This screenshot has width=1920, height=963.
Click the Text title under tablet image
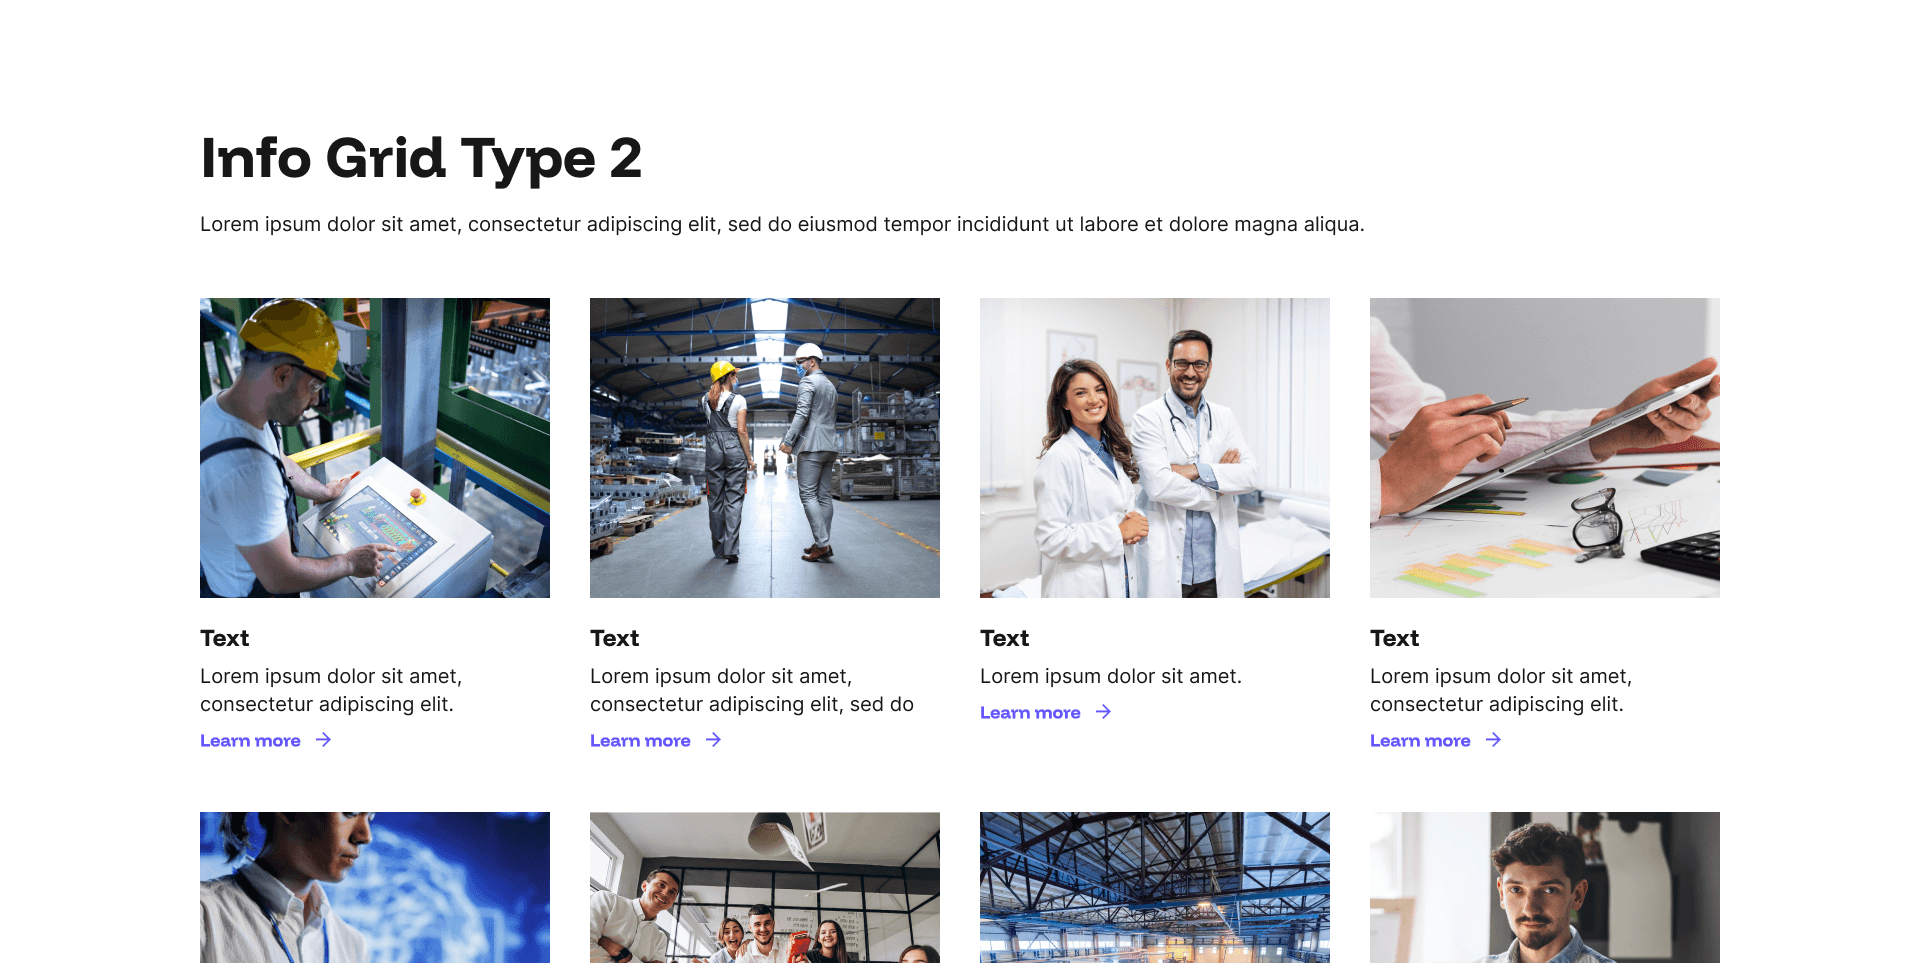1394,638
